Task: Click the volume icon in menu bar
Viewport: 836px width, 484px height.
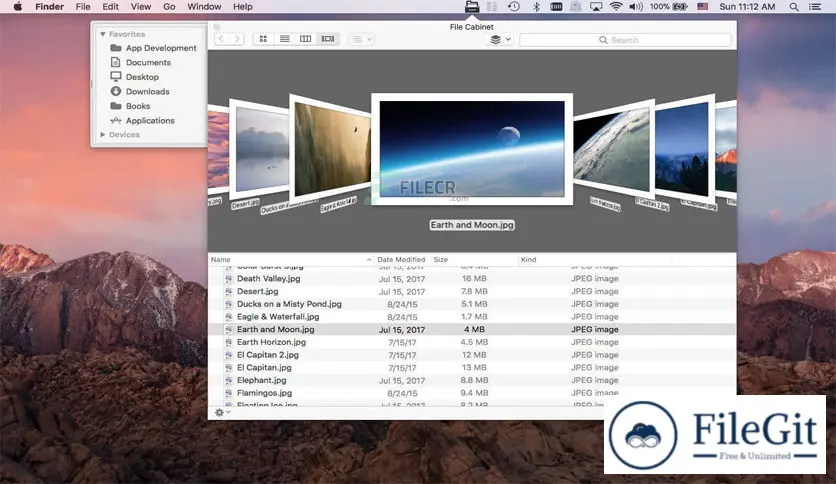Action: tap(636, 6)
